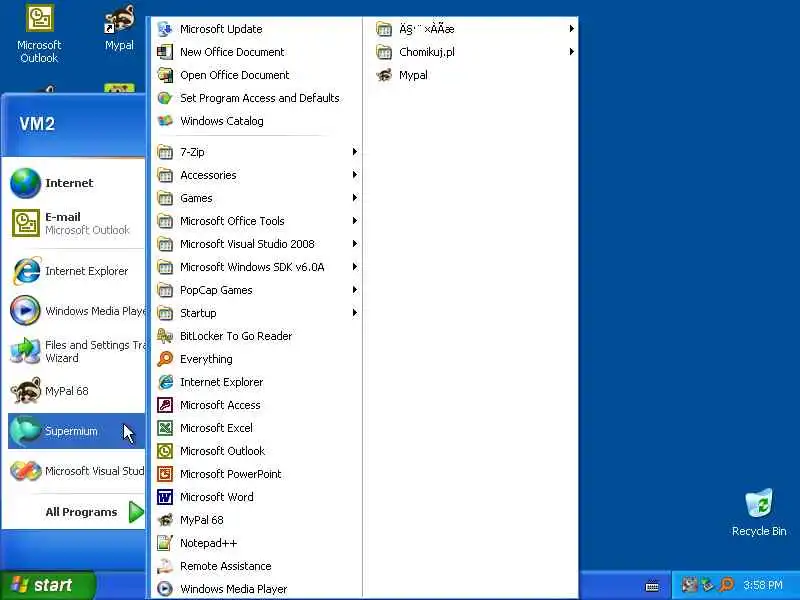Image resolution: width=800 pixels, height=600 pixels.
Task: Click the All Programs green arrow button
Action: click(x=136, y=512)
